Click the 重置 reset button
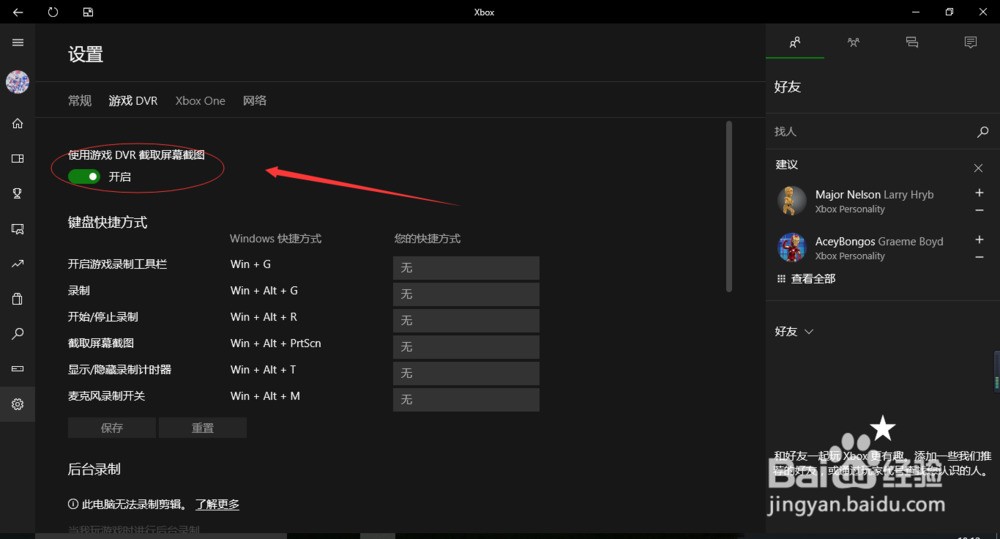This screenshot has width=1000, height=539. [x=202, y=428]
